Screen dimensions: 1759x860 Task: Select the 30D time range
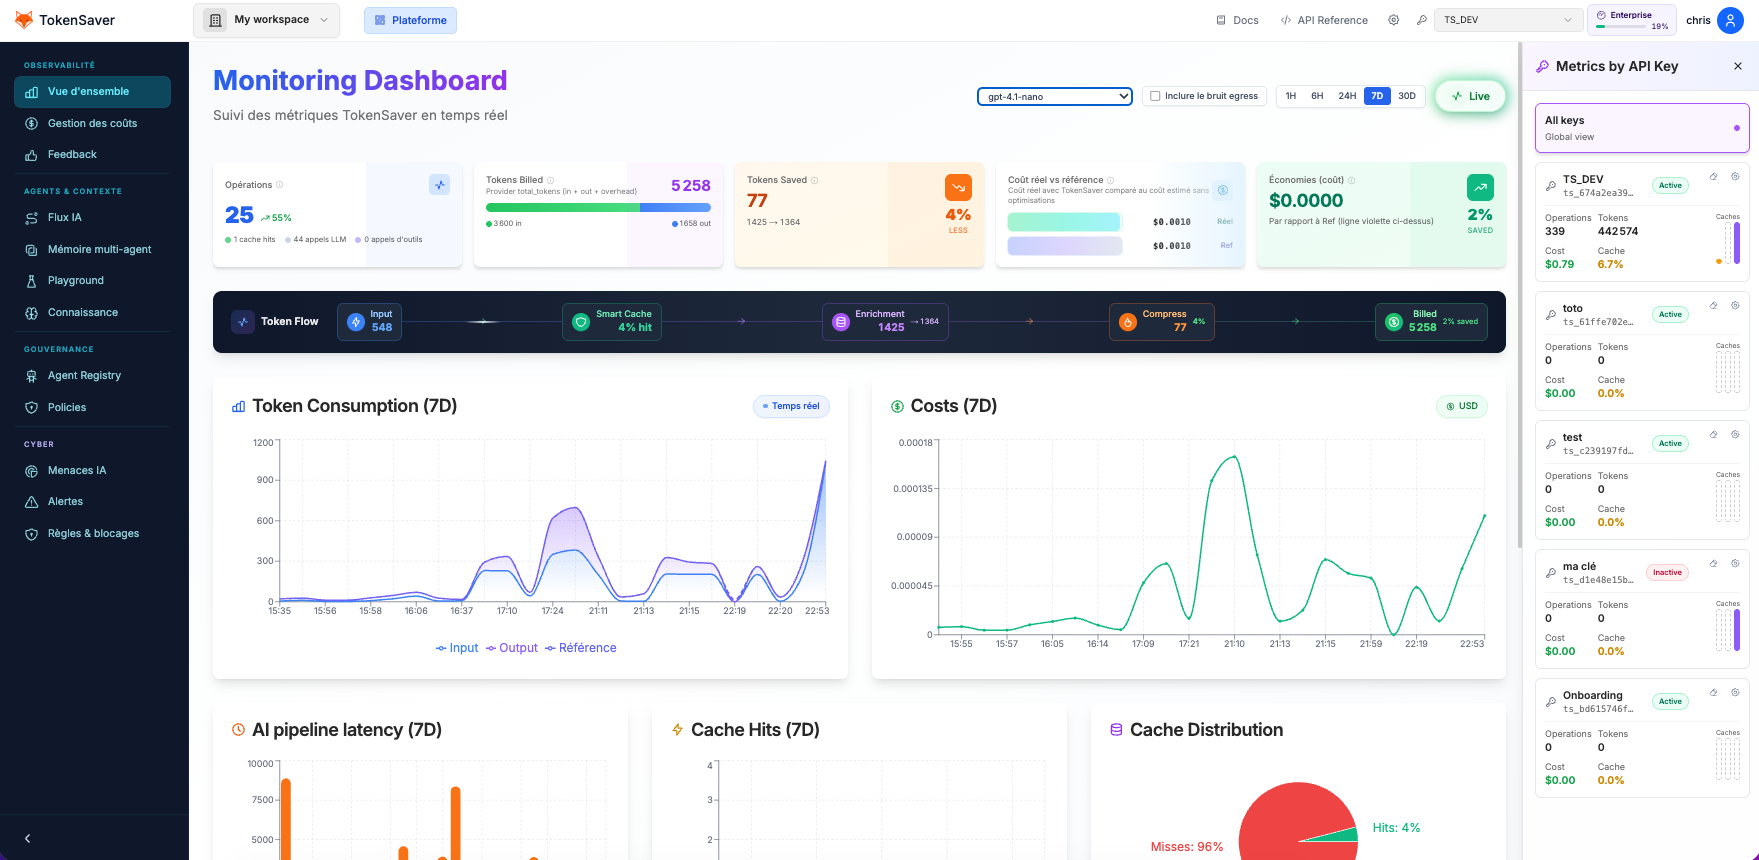1407,96
